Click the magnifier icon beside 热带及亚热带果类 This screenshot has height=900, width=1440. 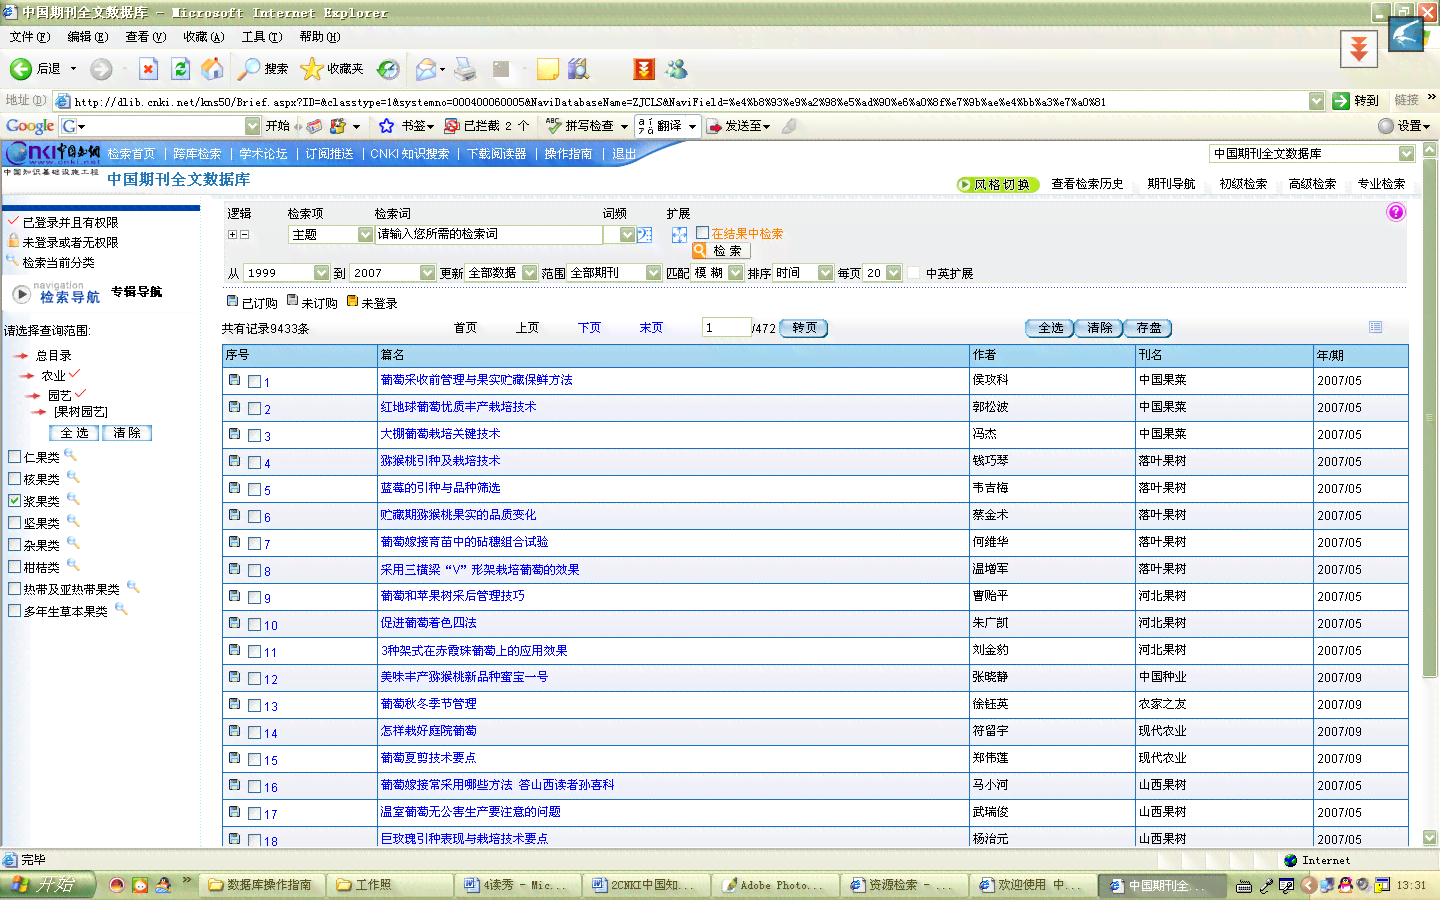coord(133,587)
